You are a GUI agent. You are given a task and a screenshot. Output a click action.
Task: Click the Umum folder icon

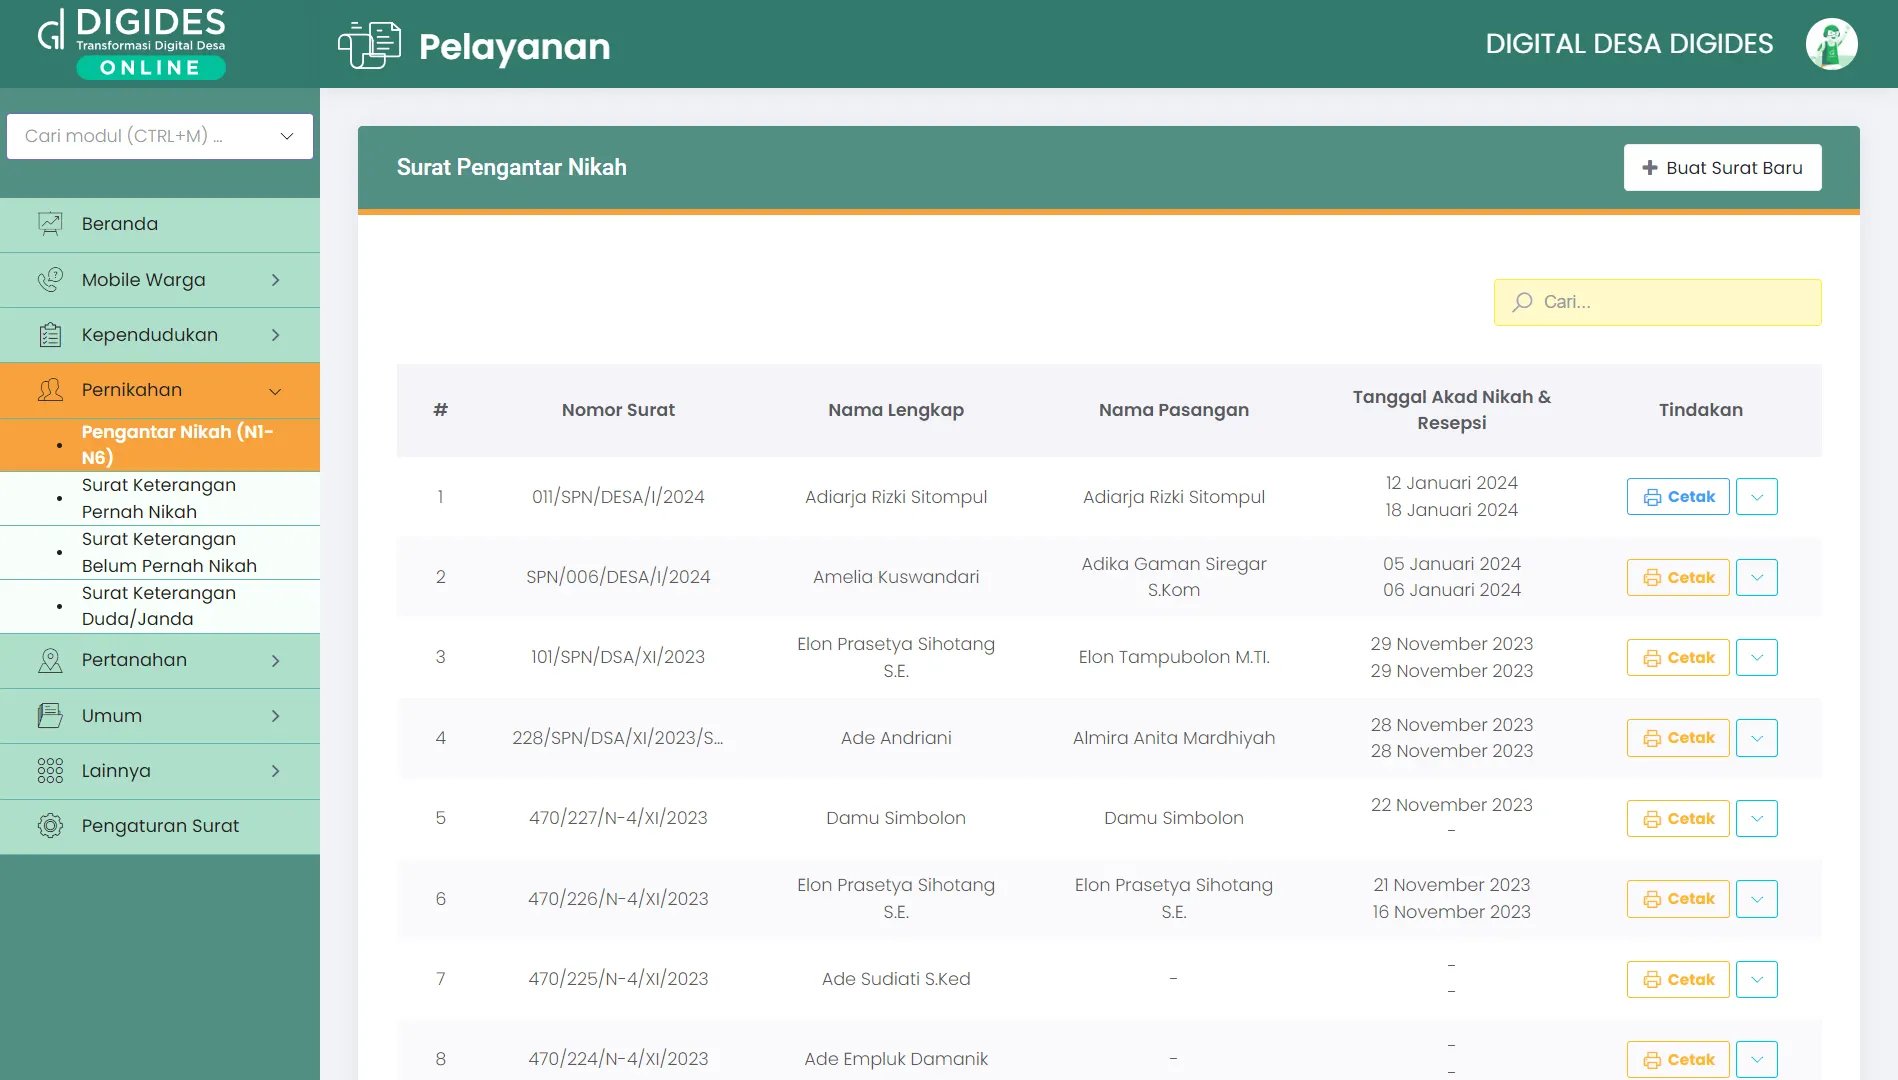click(x=50, y=716)
